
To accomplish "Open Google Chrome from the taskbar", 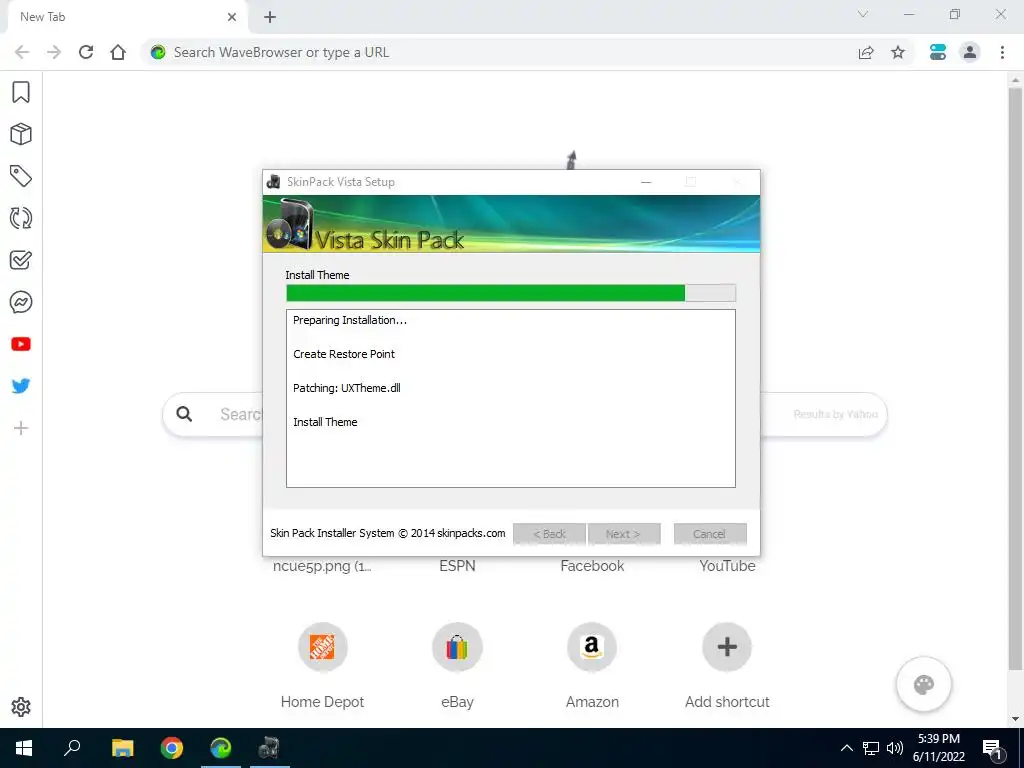I will coord(172,748).
